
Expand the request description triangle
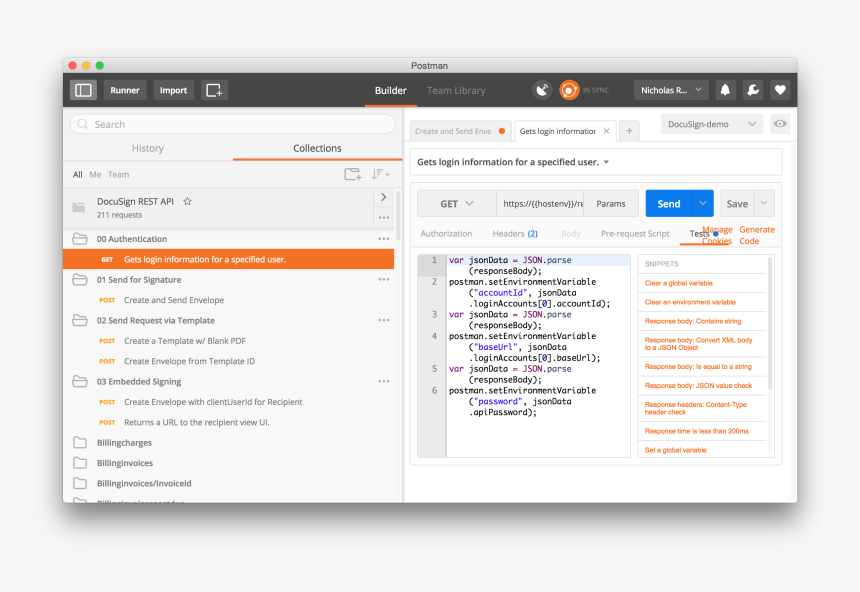tap(606, 162)
